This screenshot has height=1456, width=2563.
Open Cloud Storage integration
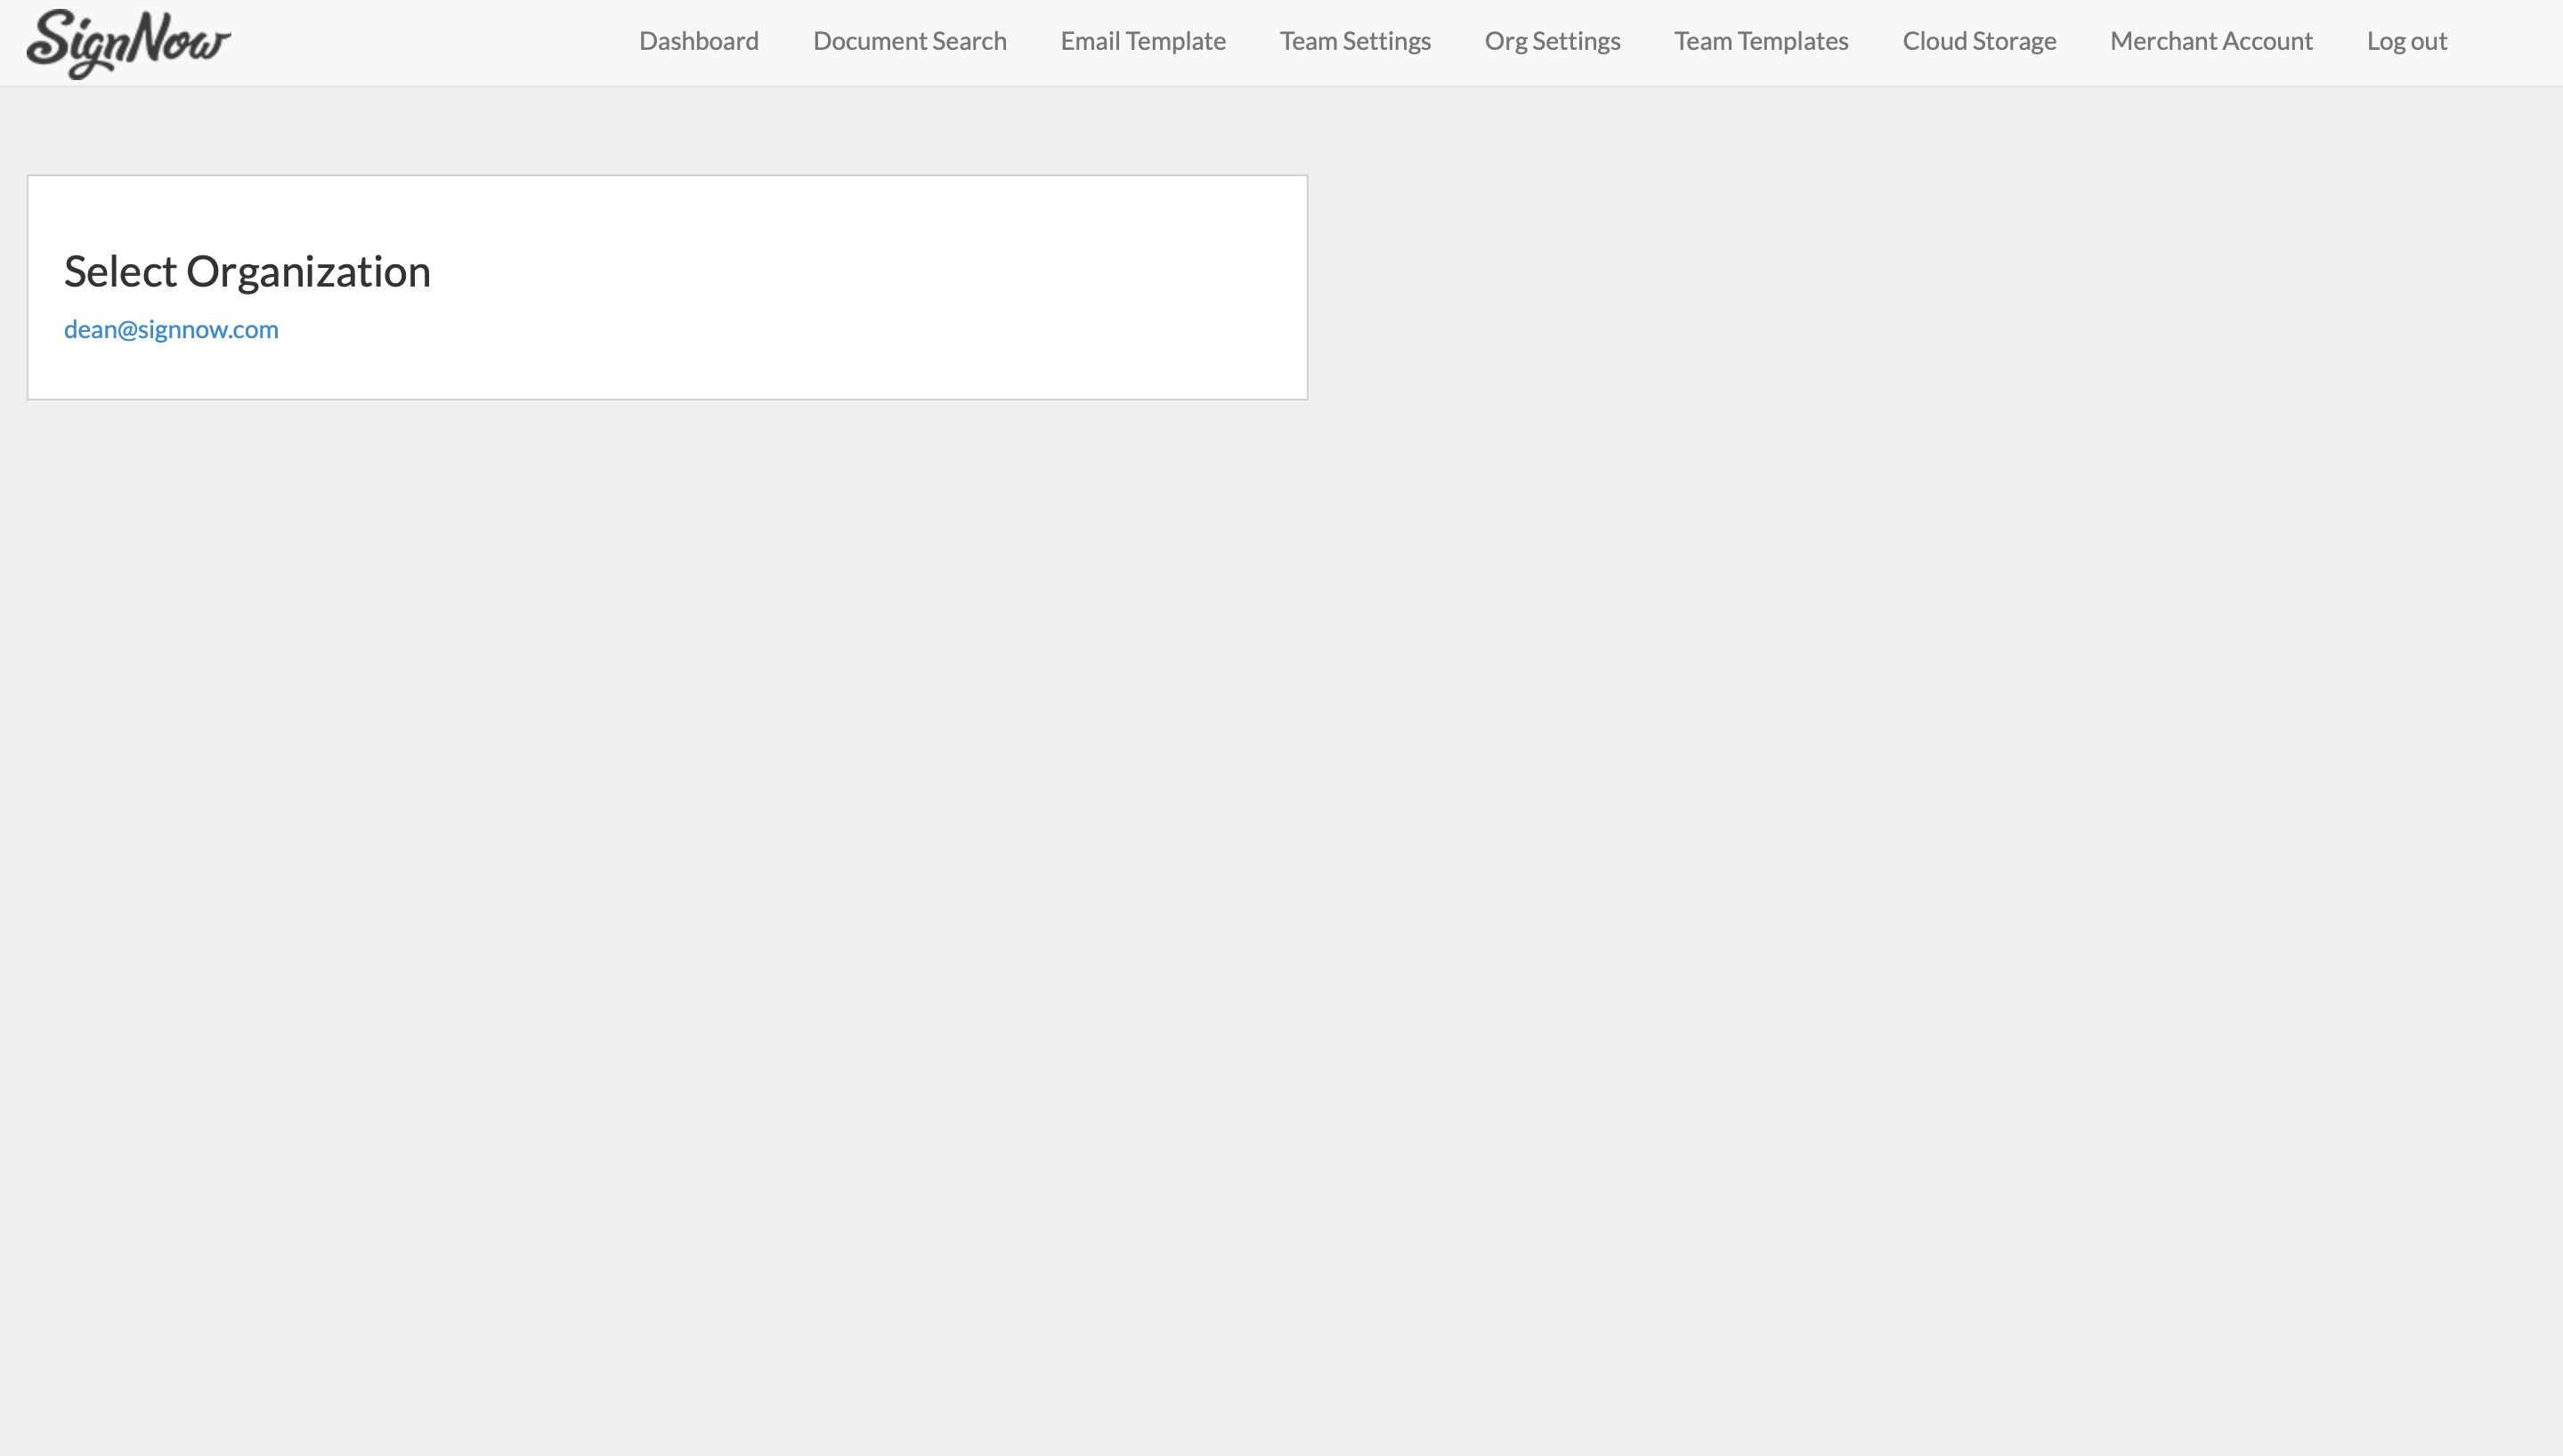pos(1979,40)
